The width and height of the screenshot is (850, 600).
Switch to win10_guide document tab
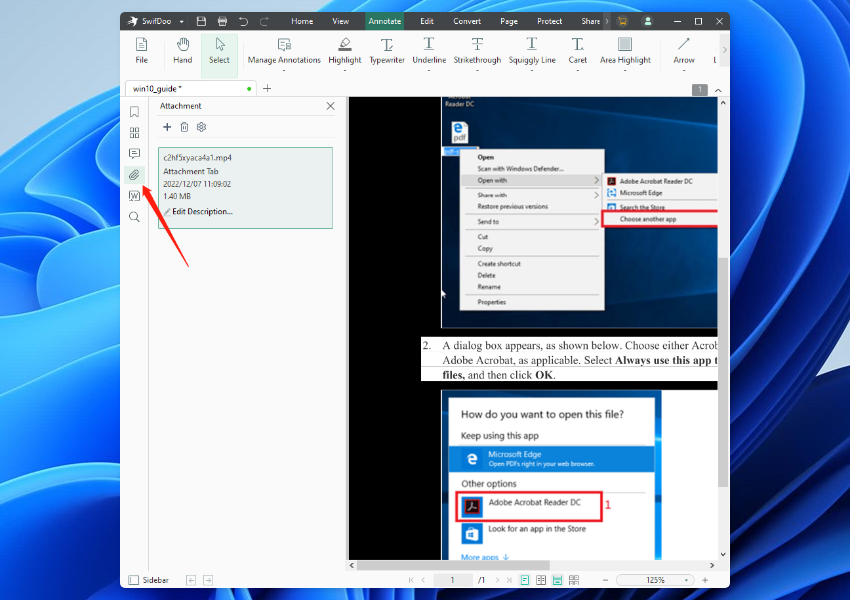click(x=191, y=88)
